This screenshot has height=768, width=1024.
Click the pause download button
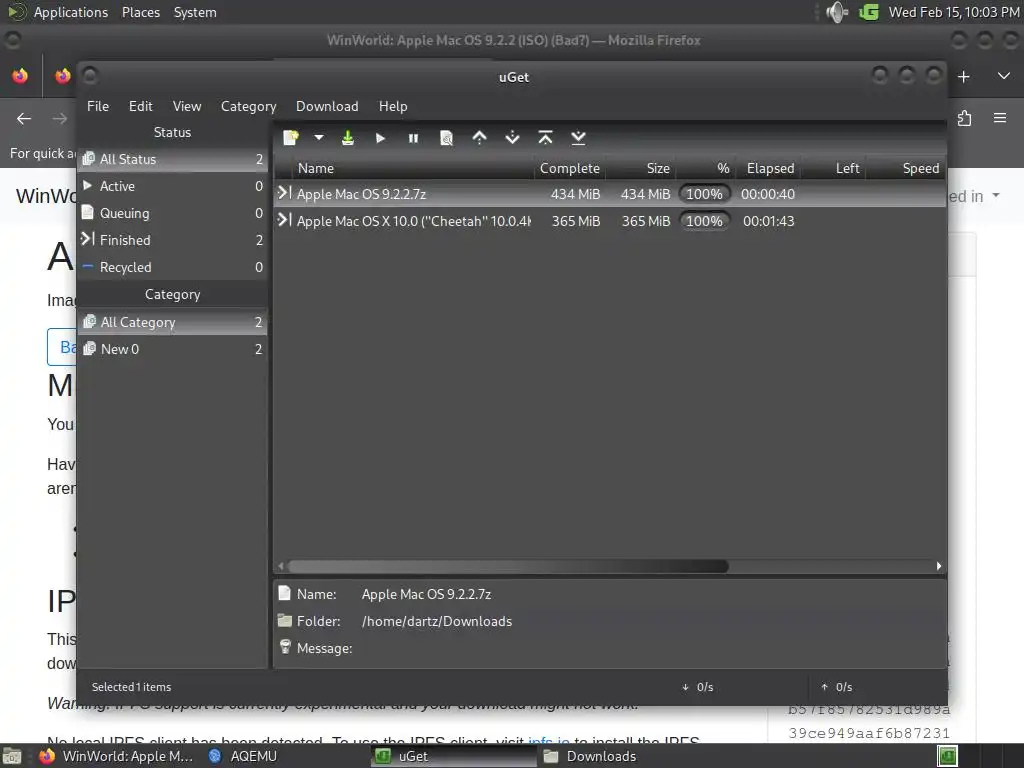(x=413, y=138)
